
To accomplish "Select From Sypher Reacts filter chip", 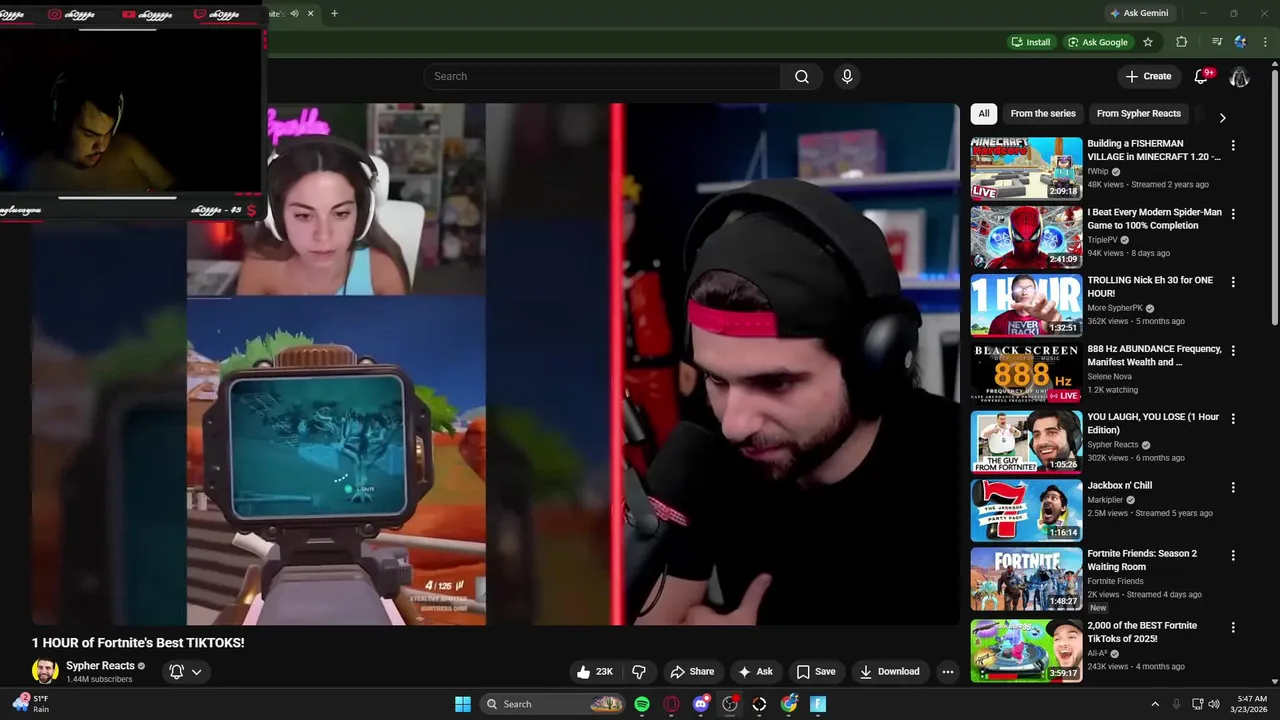I will [x=1138, y=113].
